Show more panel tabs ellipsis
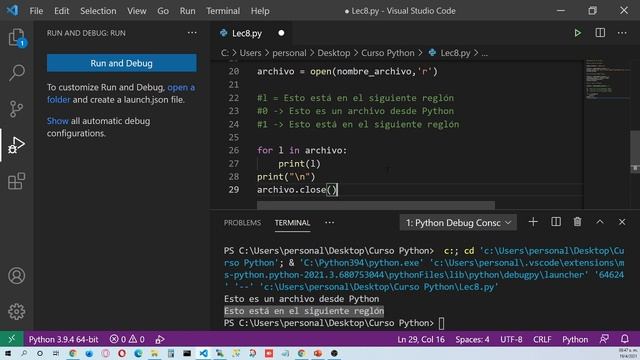This screenshot has height=360, width=640. point(329,222)
